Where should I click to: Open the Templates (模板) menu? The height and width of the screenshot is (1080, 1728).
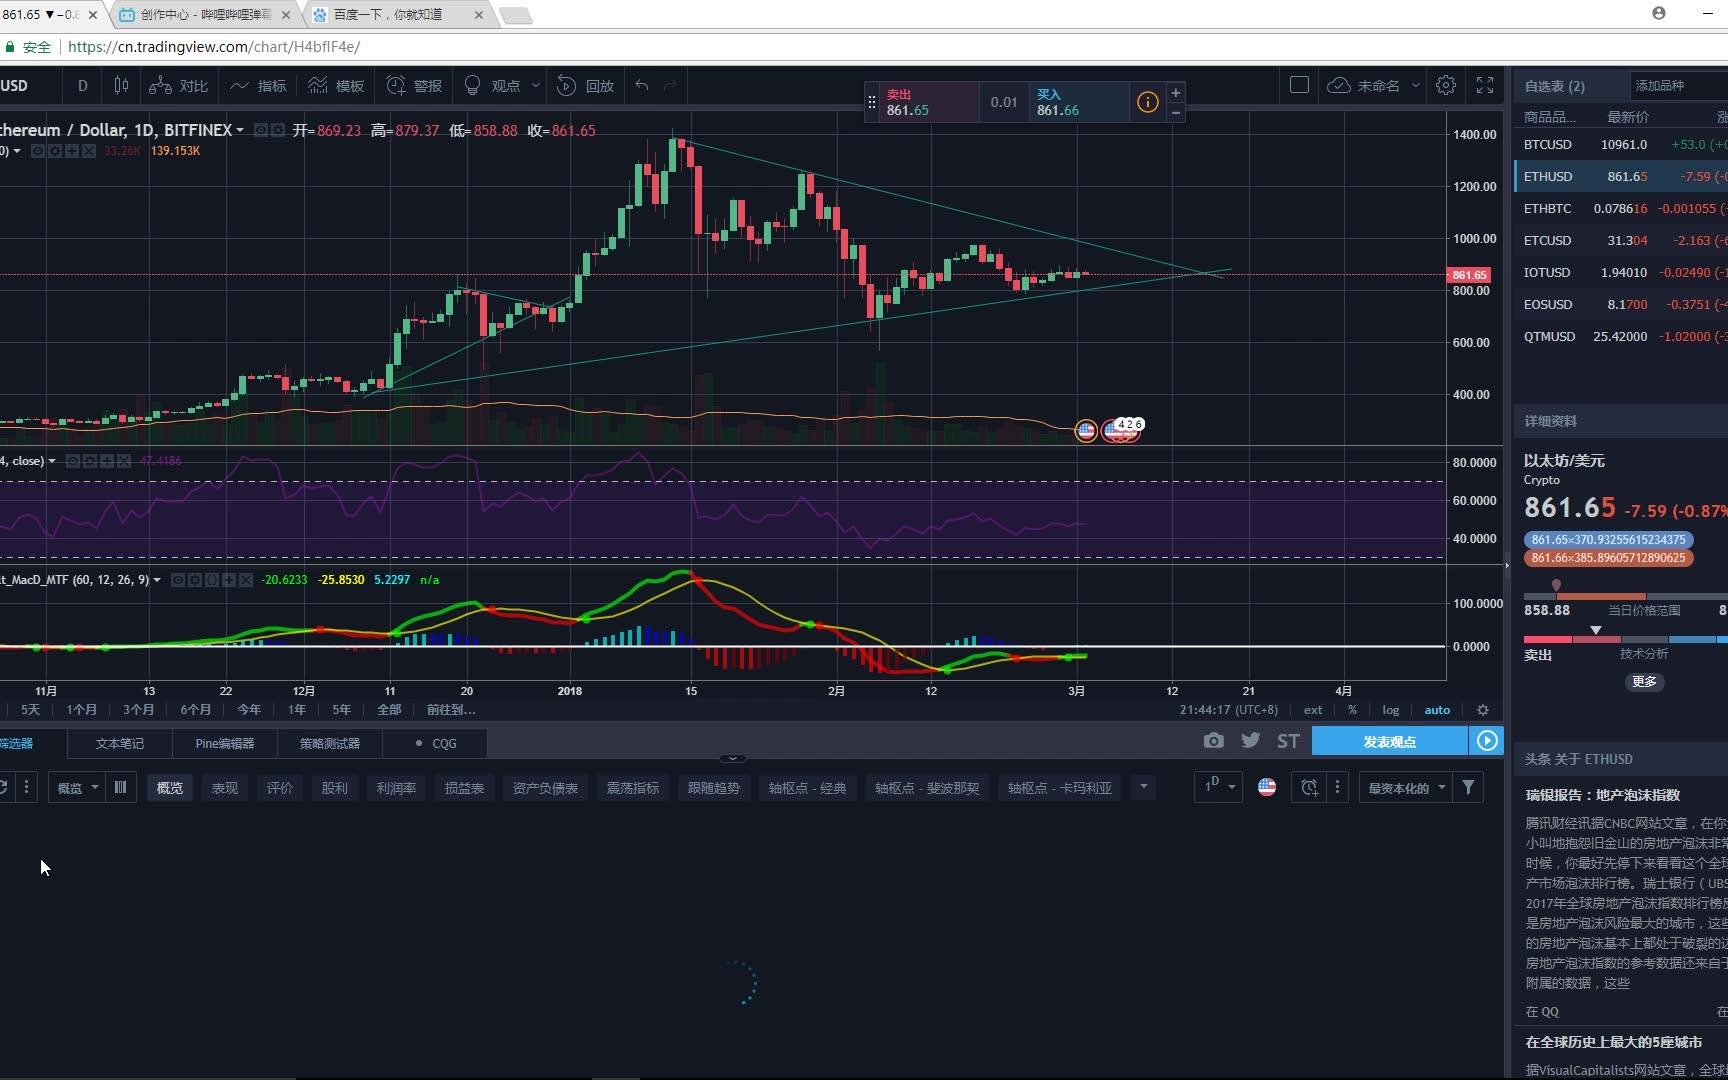[x=336, y=86]
